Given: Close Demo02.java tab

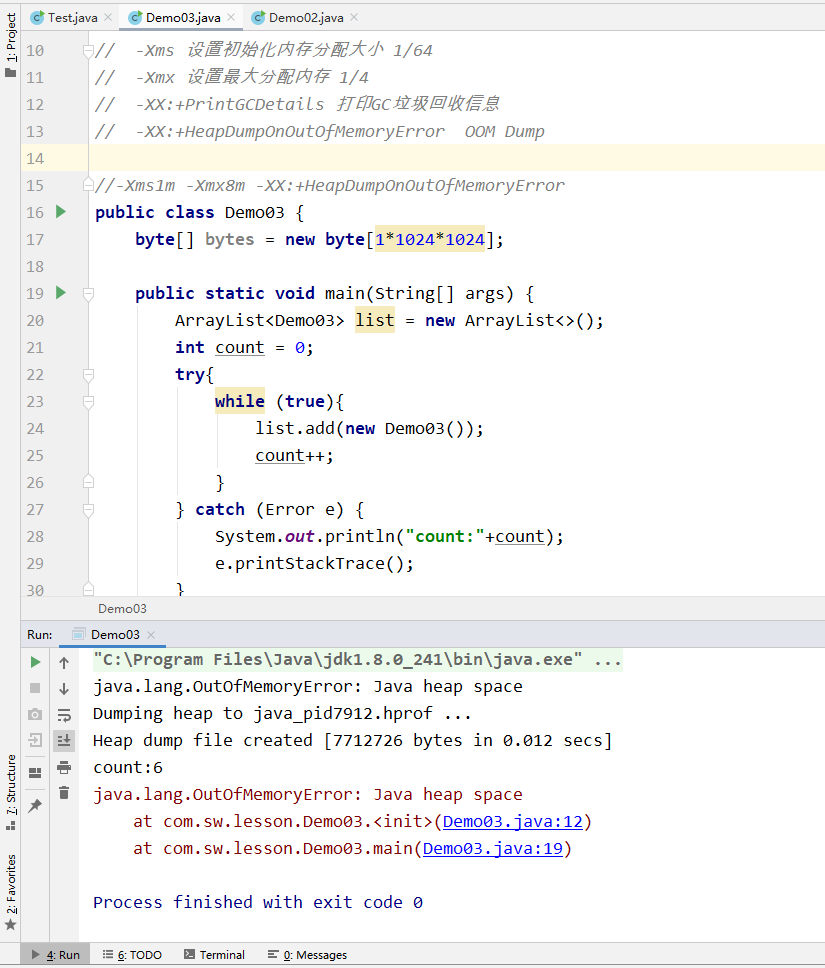Looking at the screenshot, I should pos(354,17).
